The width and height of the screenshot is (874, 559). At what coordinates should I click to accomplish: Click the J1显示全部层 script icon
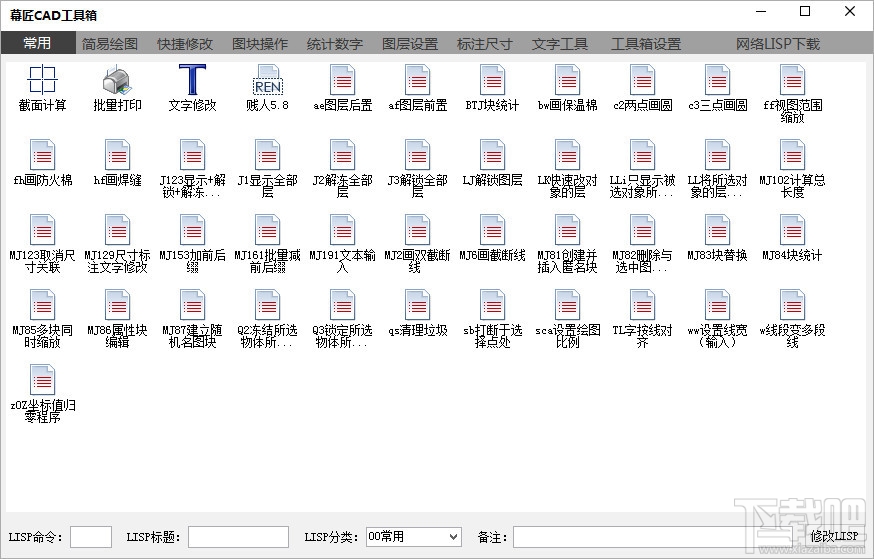[268, 154]
